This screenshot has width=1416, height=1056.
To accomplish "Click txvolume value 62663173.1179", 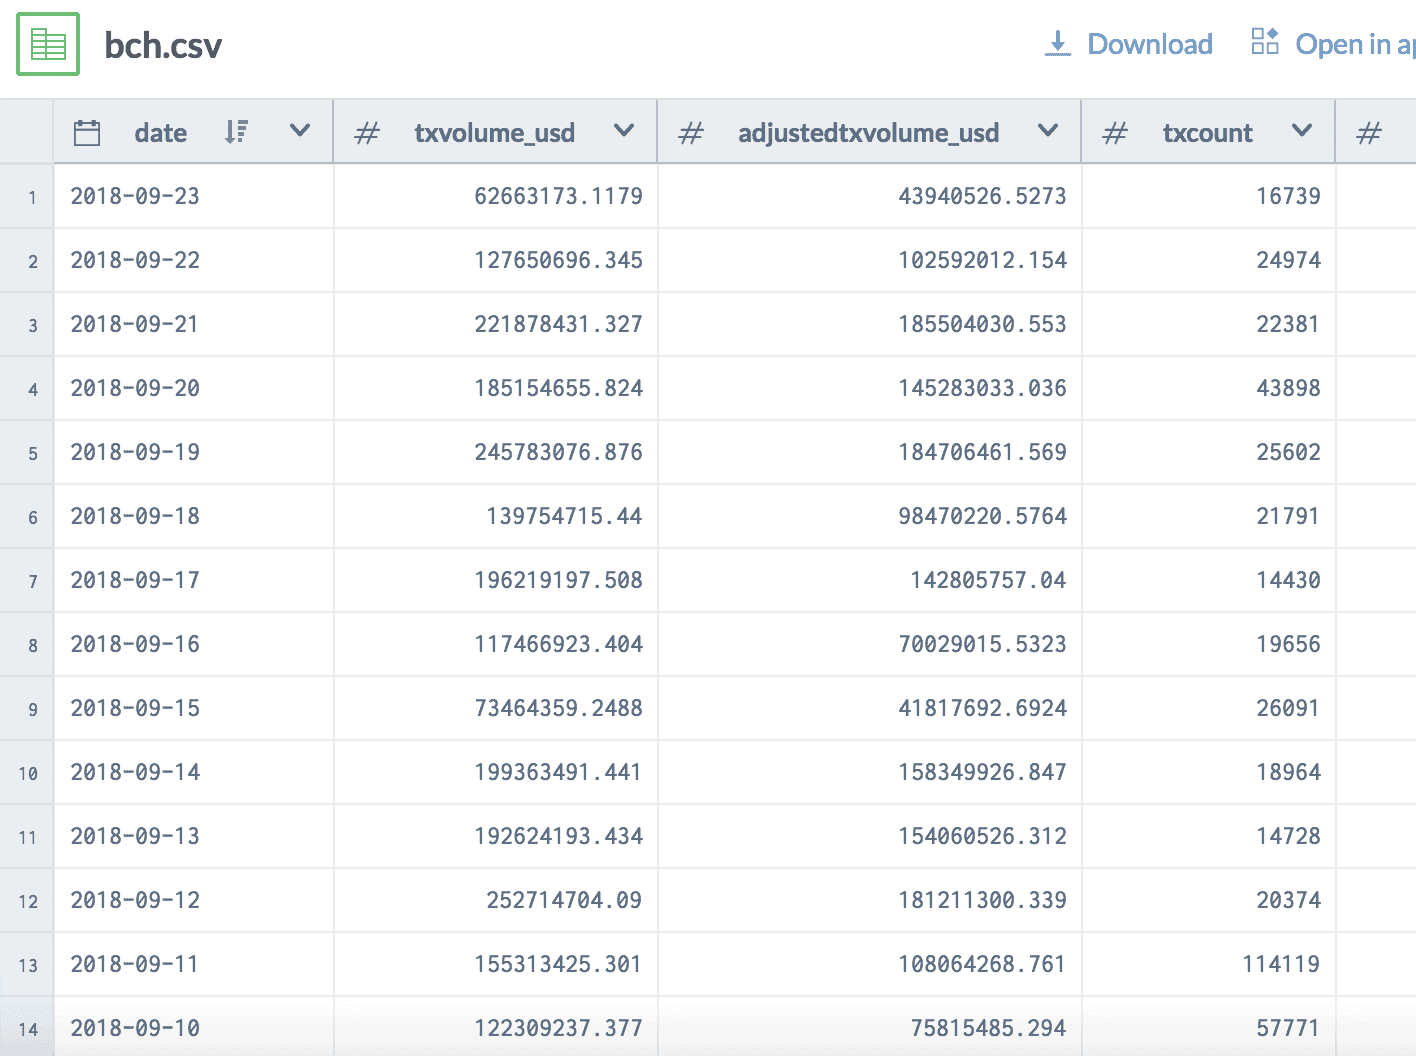I will coord(558,196).
